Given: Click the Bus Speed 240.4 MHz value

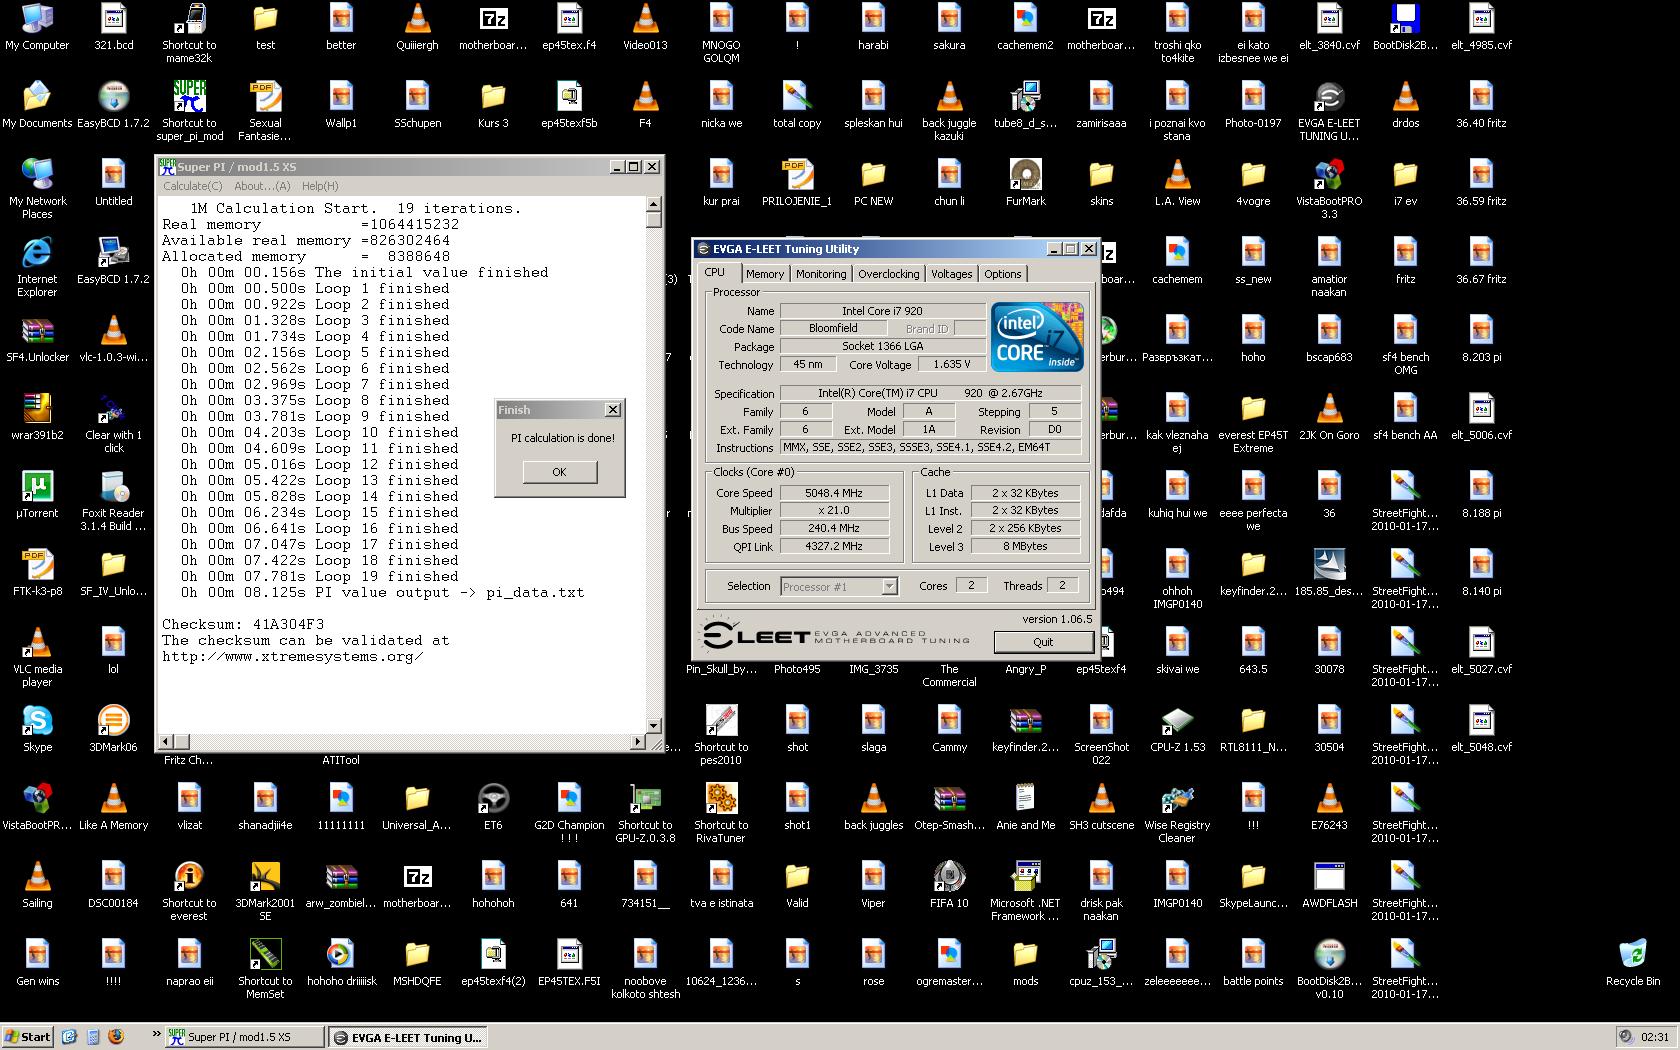Looking at the screenshot, I should click(x=834, y=528).
